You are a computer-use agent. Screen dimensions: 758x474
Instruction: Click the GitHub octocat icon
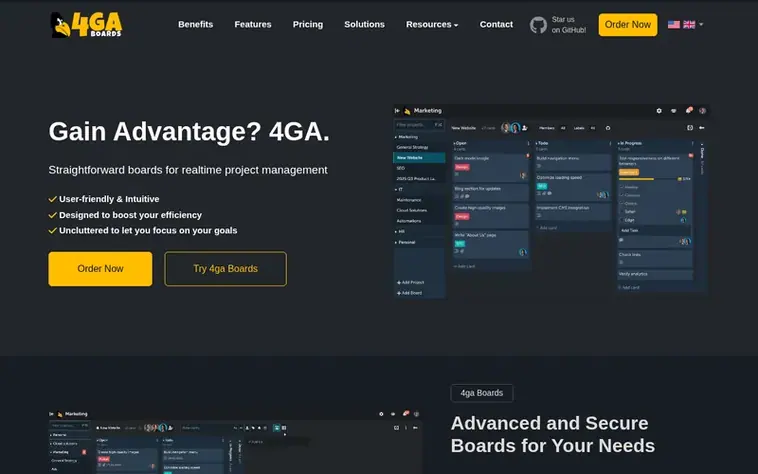[538, 25]
